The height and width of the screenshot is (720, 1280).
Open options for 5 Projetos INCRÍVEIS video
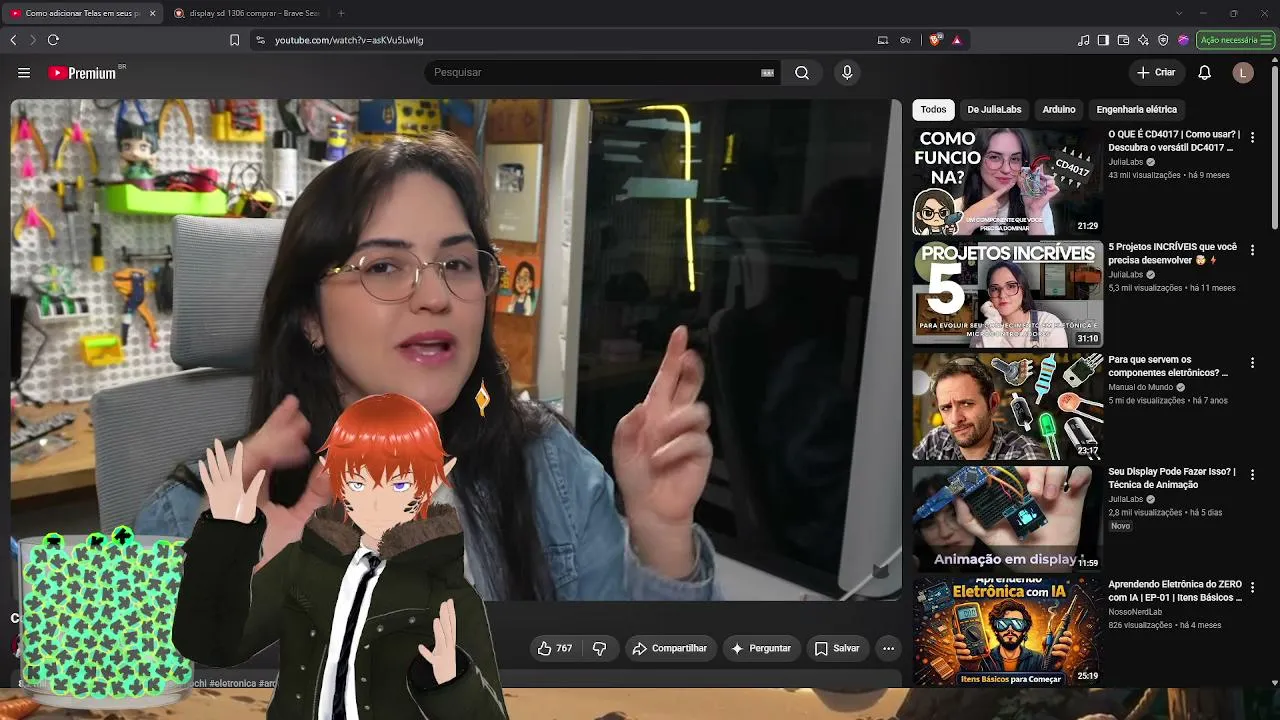(x=1252, y=250)
